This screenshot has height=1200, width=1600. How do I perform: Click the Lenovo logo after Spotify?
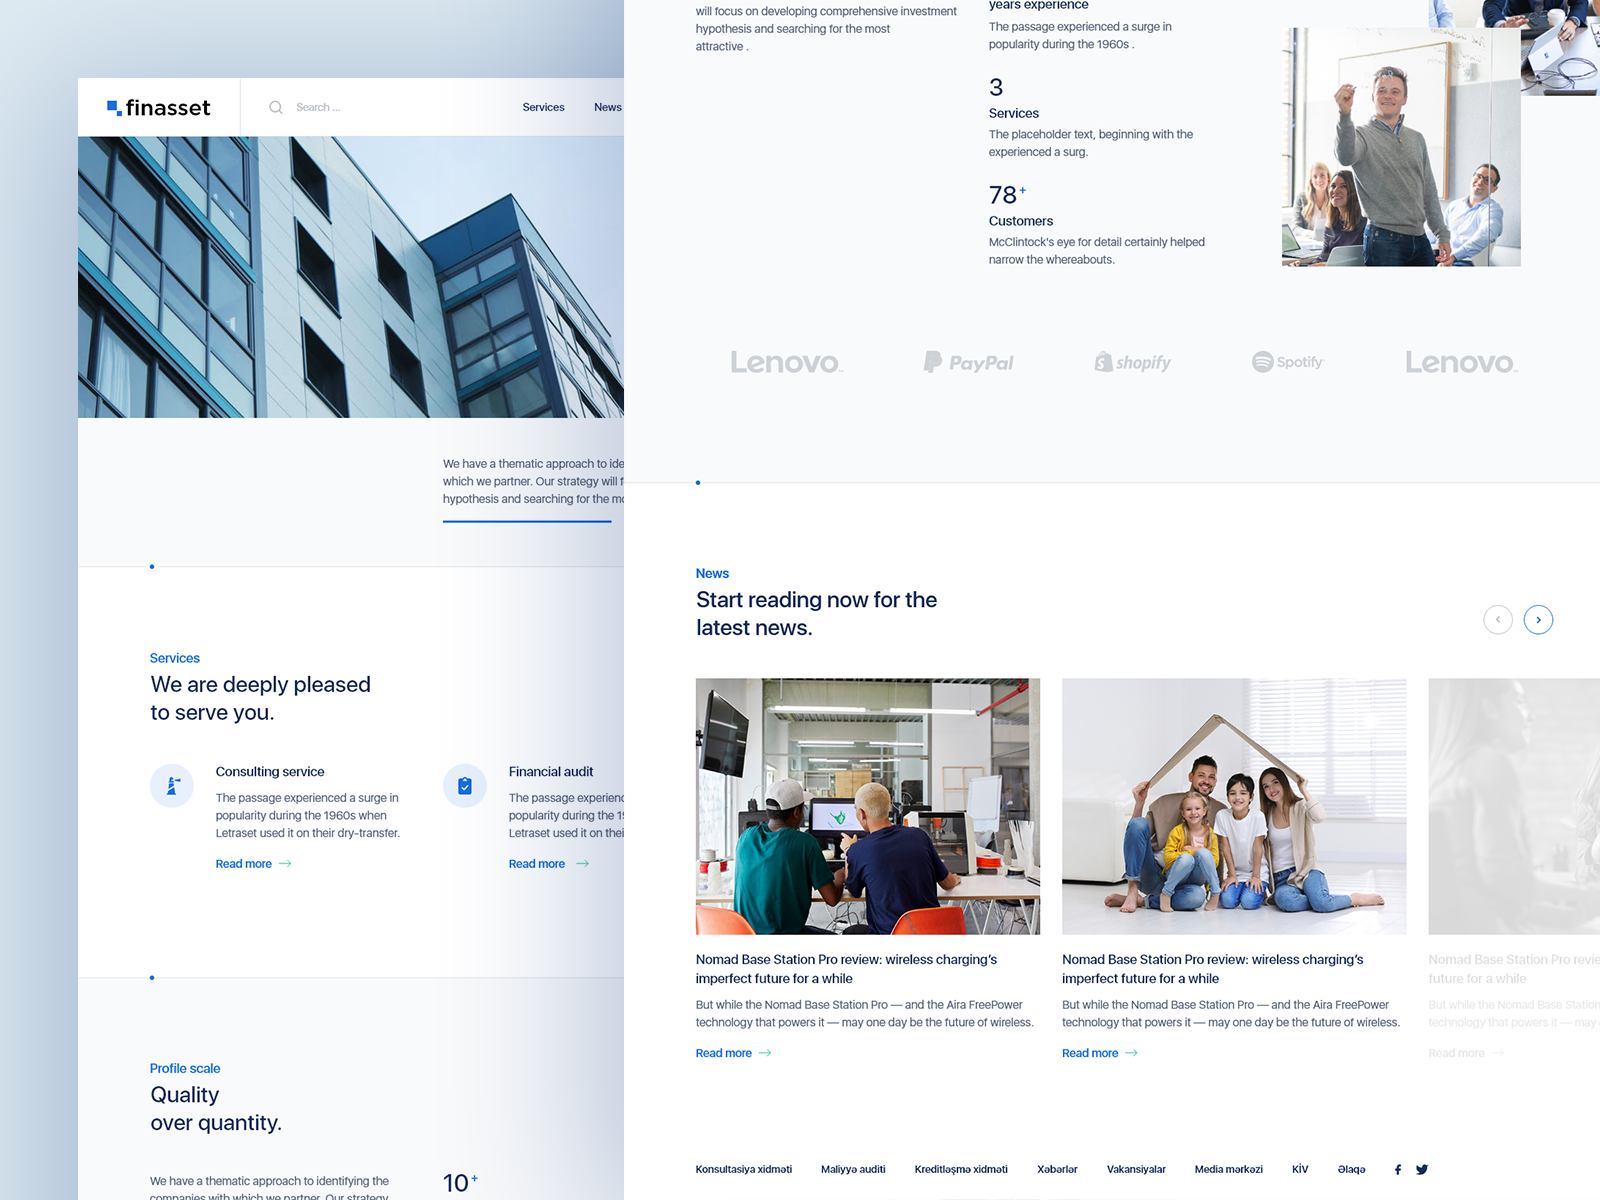point(1461,362)
